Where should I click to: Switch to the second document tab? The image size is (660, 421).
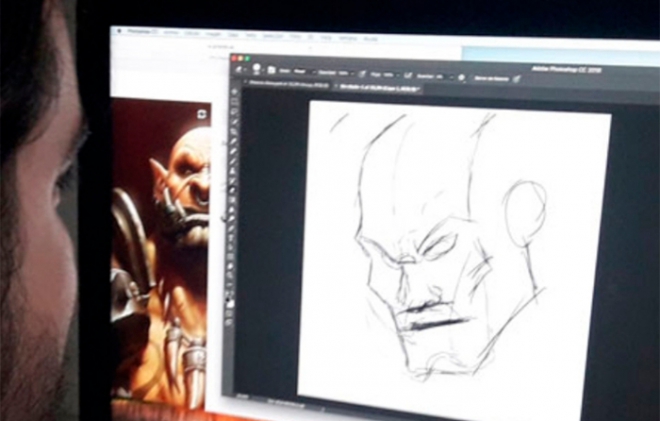[378, 88]
